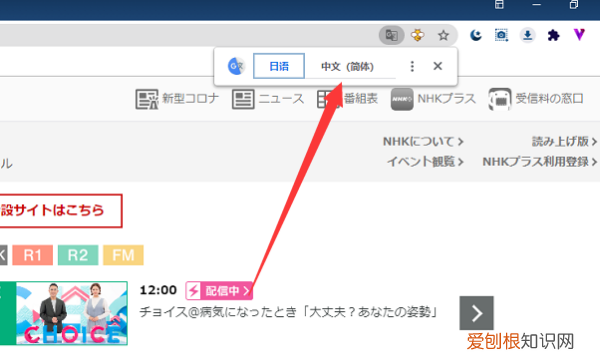The height and width of the screenshot is (360, 600).
Task: Minimize the browser window
Action: coord(536,5)
